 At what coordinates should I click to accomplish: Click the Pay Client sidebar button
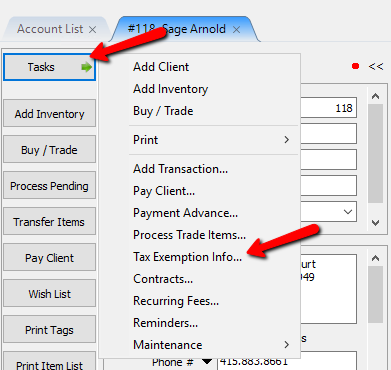coord(49,258)
